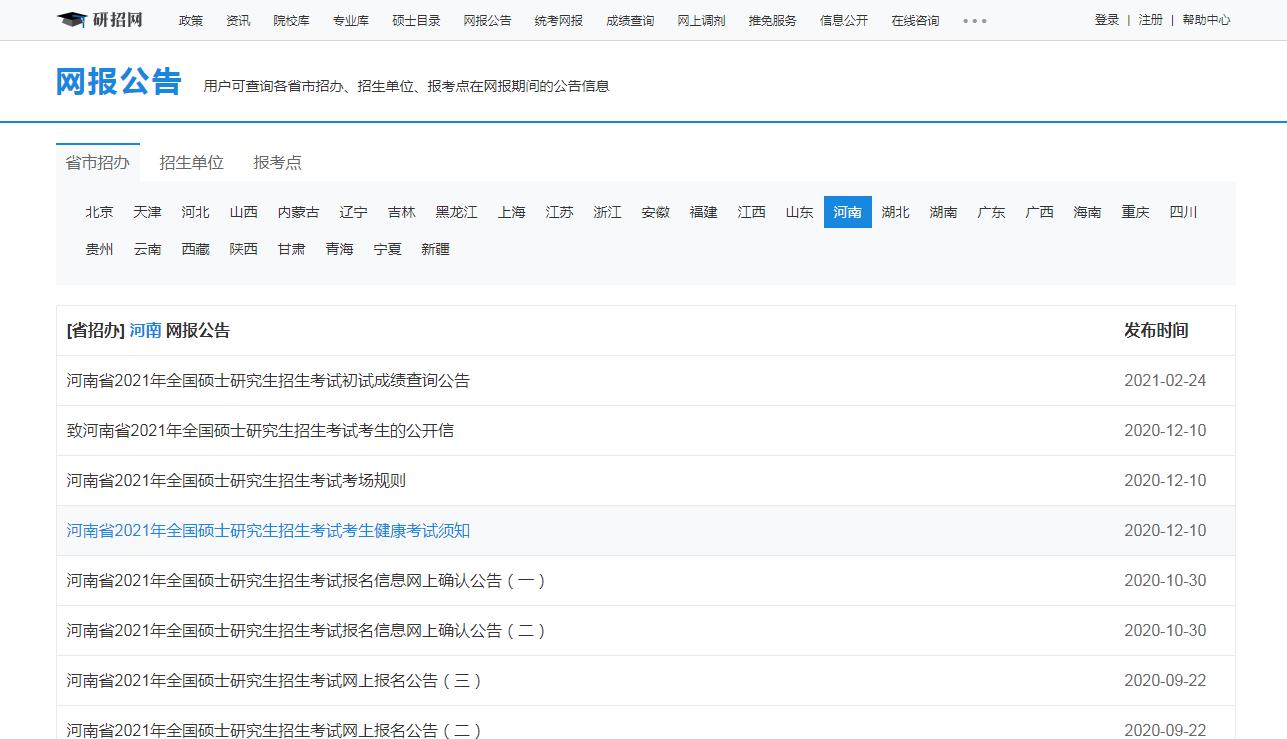This screenshot has height=739, width=1287.
Task: Open 网上确认公告（二）announcement
Action: click(306, 631)
